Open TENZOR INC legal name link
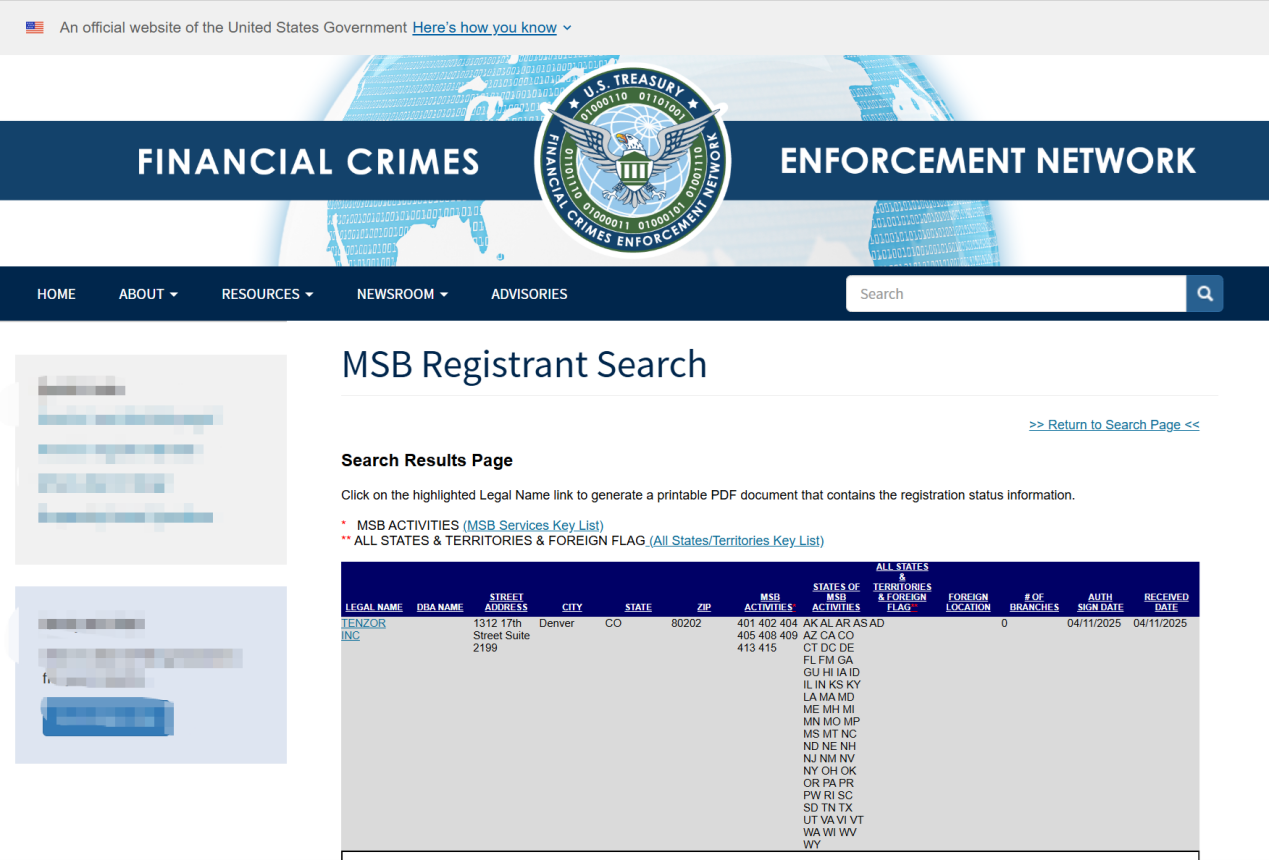This screenshot has width=1269, height=860. 363,629
